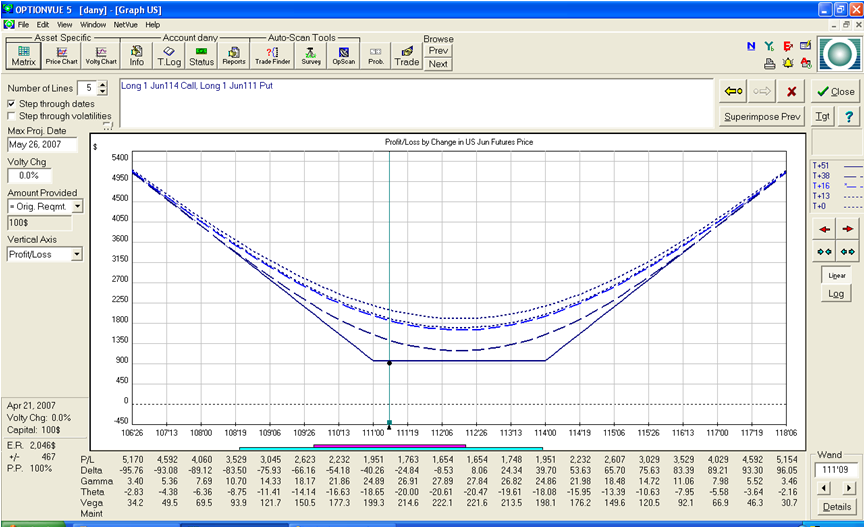
Task: Click the Browse Next button
Action: pos(438,64)
